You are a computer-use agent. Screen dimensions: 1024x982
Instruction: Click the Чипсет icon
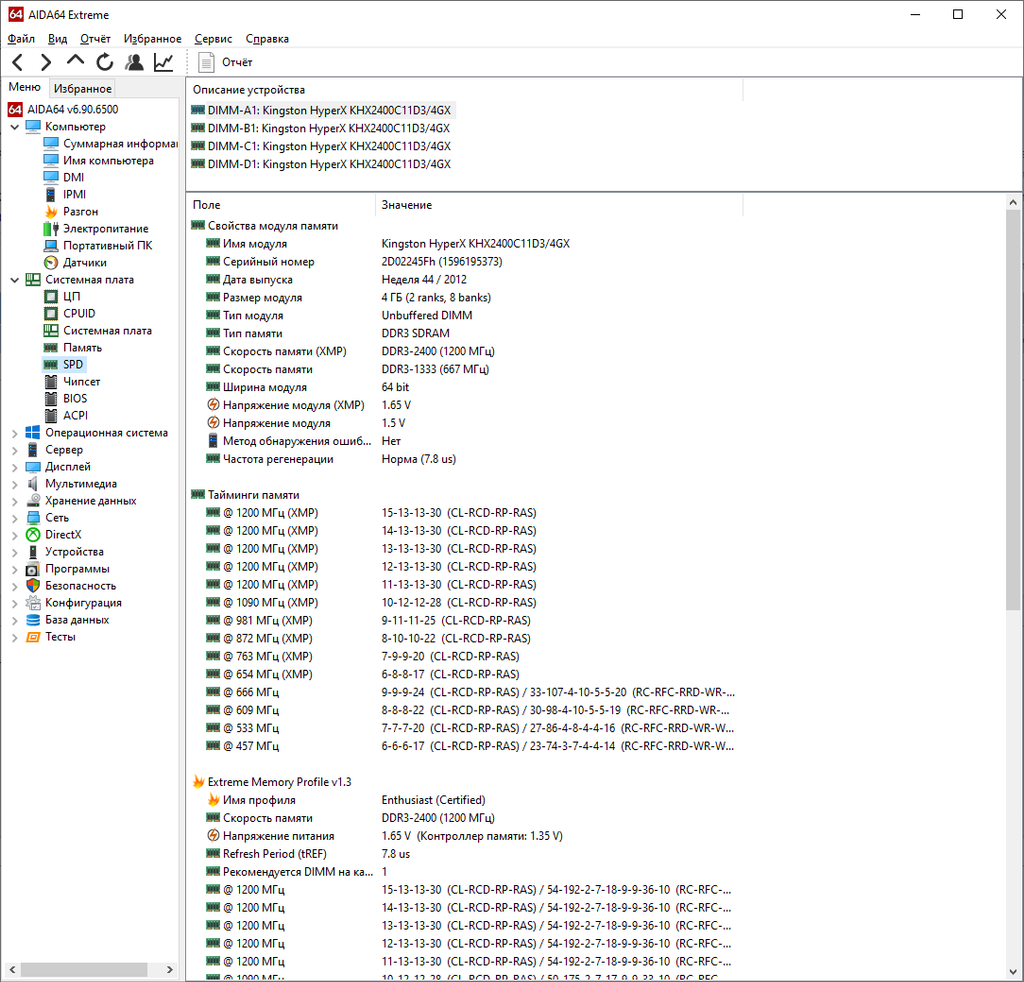pyautogui.click(x=51, y=381)
